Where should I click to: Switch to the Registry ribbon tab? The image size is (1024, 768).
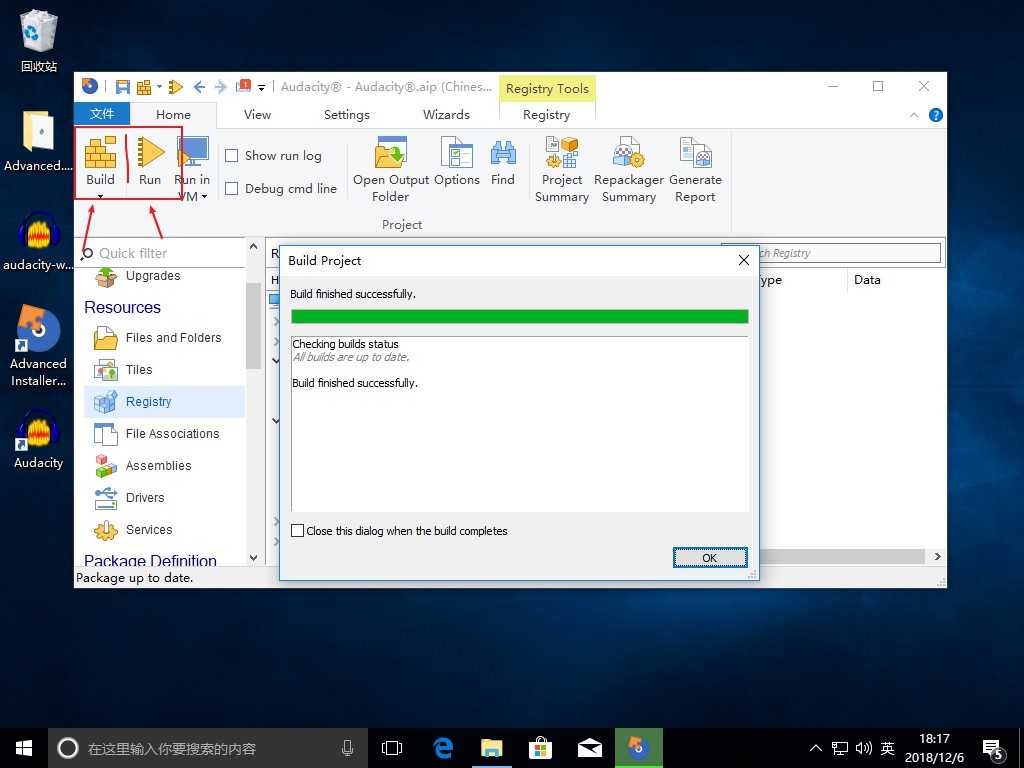[x=547, y=114]
